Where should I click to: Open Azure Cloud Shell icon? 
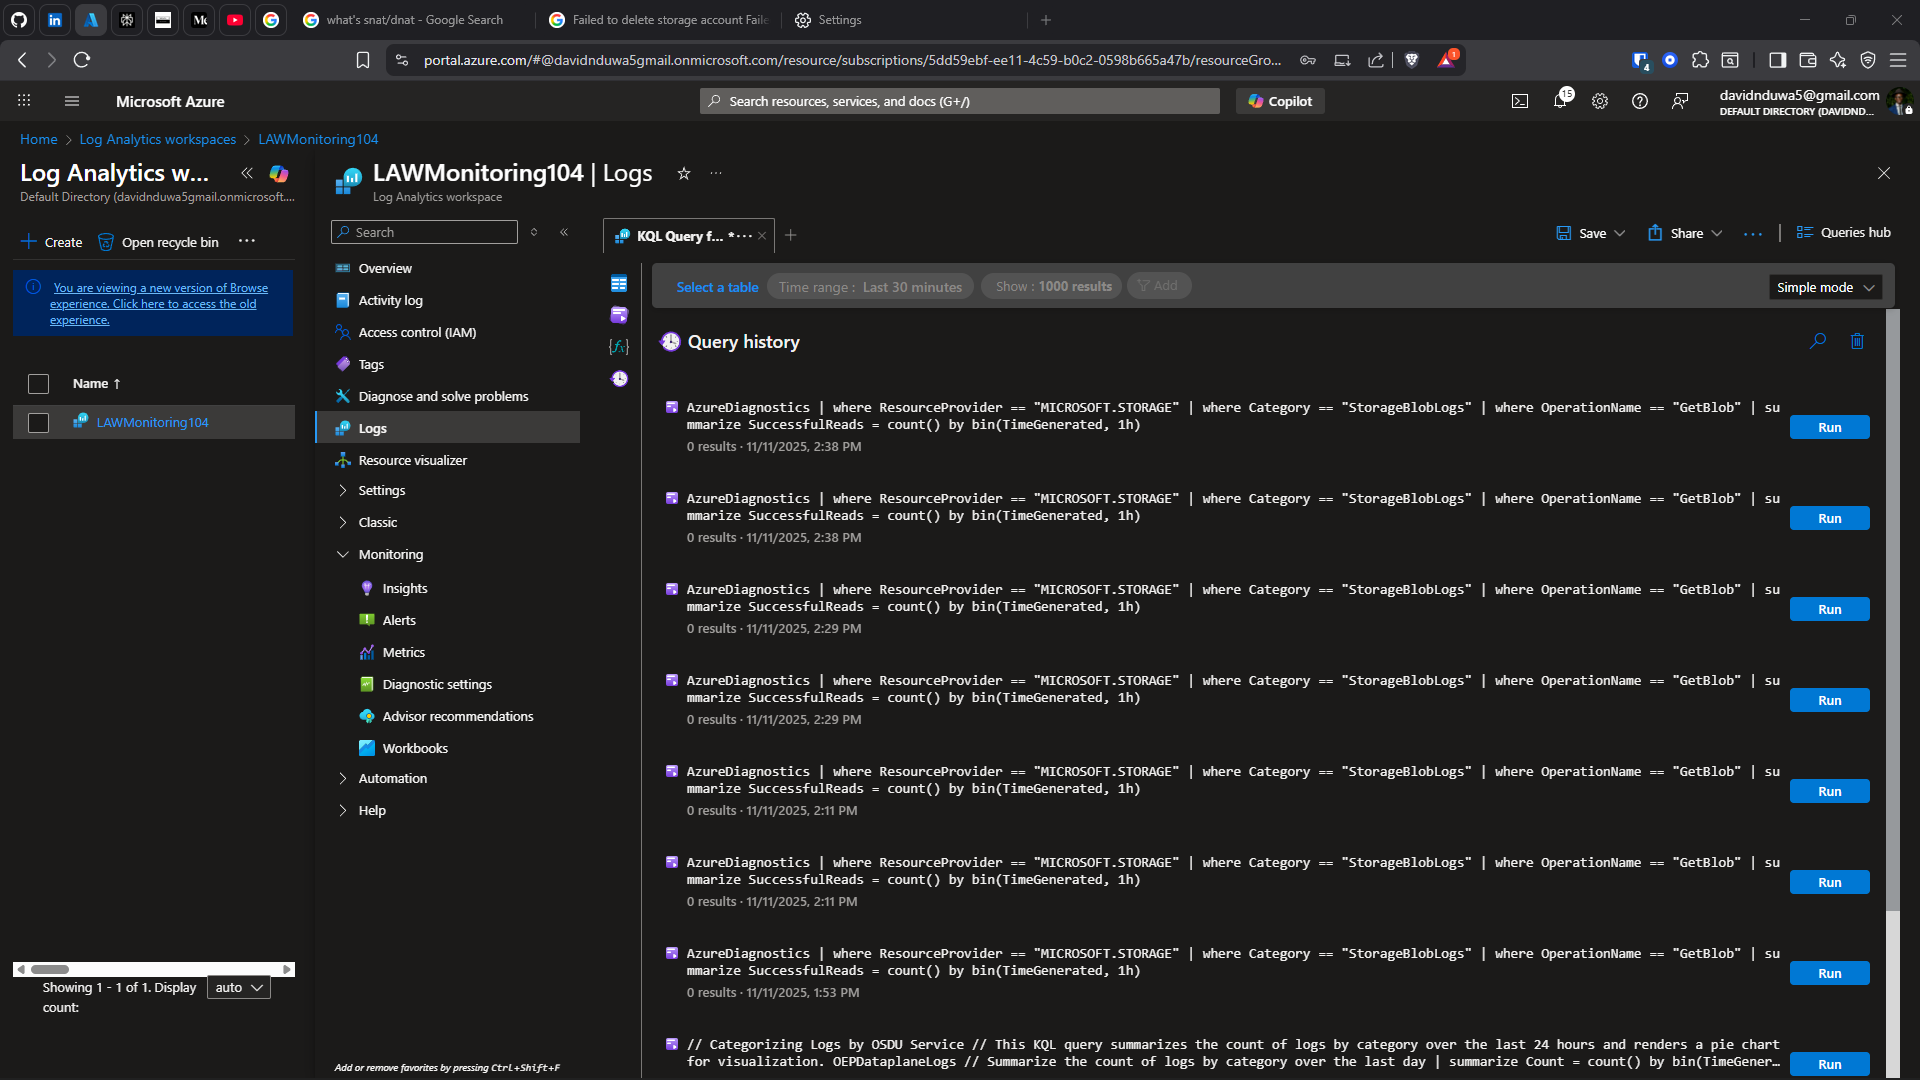[x=1520, y=101]
